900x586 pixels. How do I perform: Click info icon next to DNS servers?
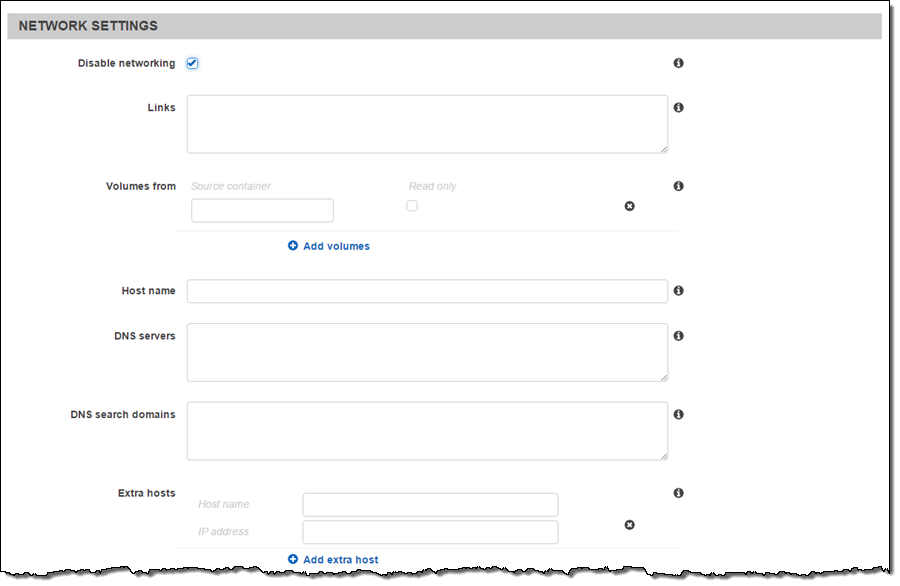678,336
